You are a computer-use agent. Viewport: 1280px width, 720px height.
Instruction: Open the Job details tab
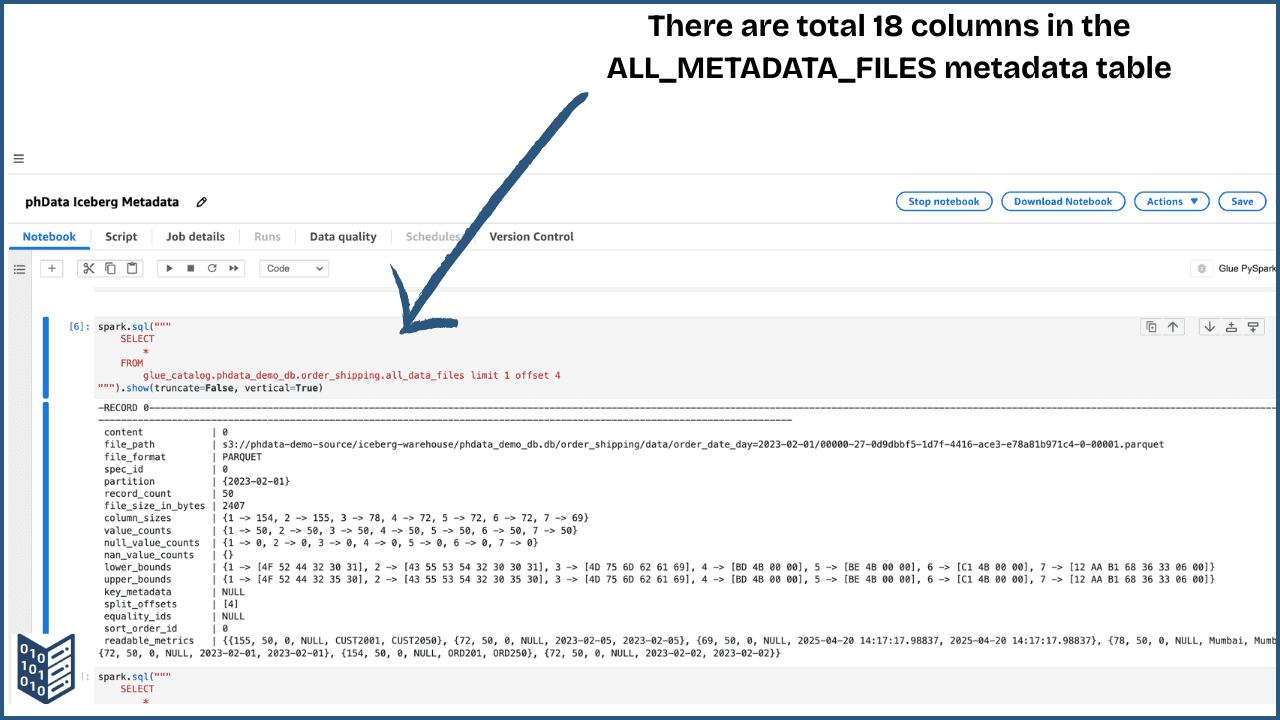pyautogui.click(x=195, y=237)
